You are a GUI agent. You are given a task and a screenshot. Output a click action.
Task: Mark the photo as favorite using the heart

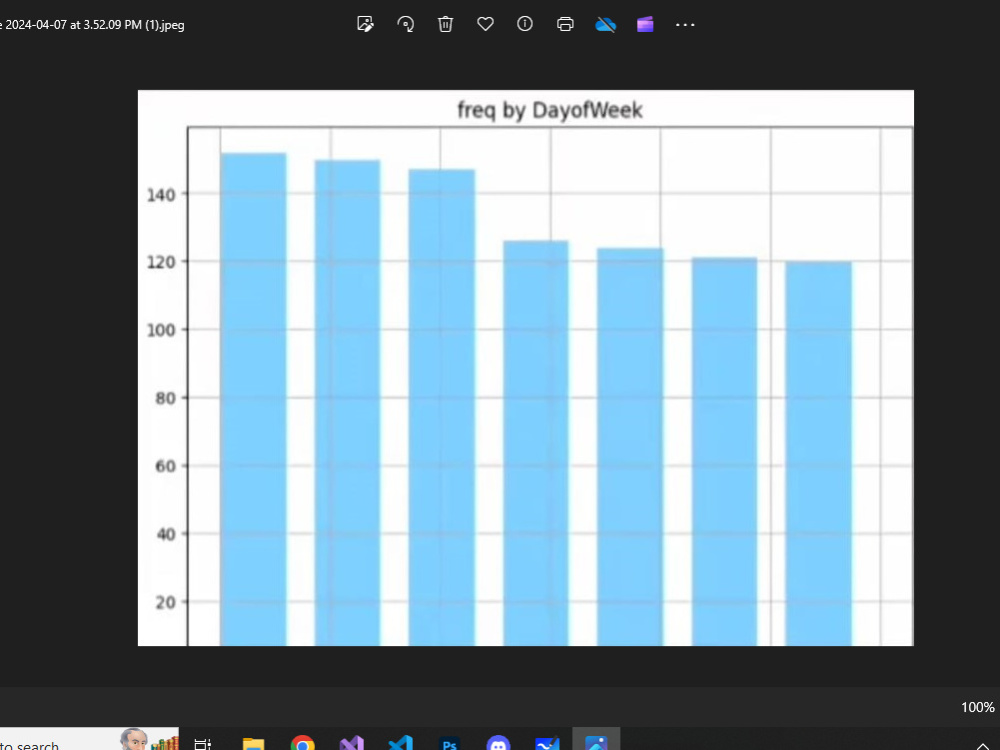(x=485, y=24)
